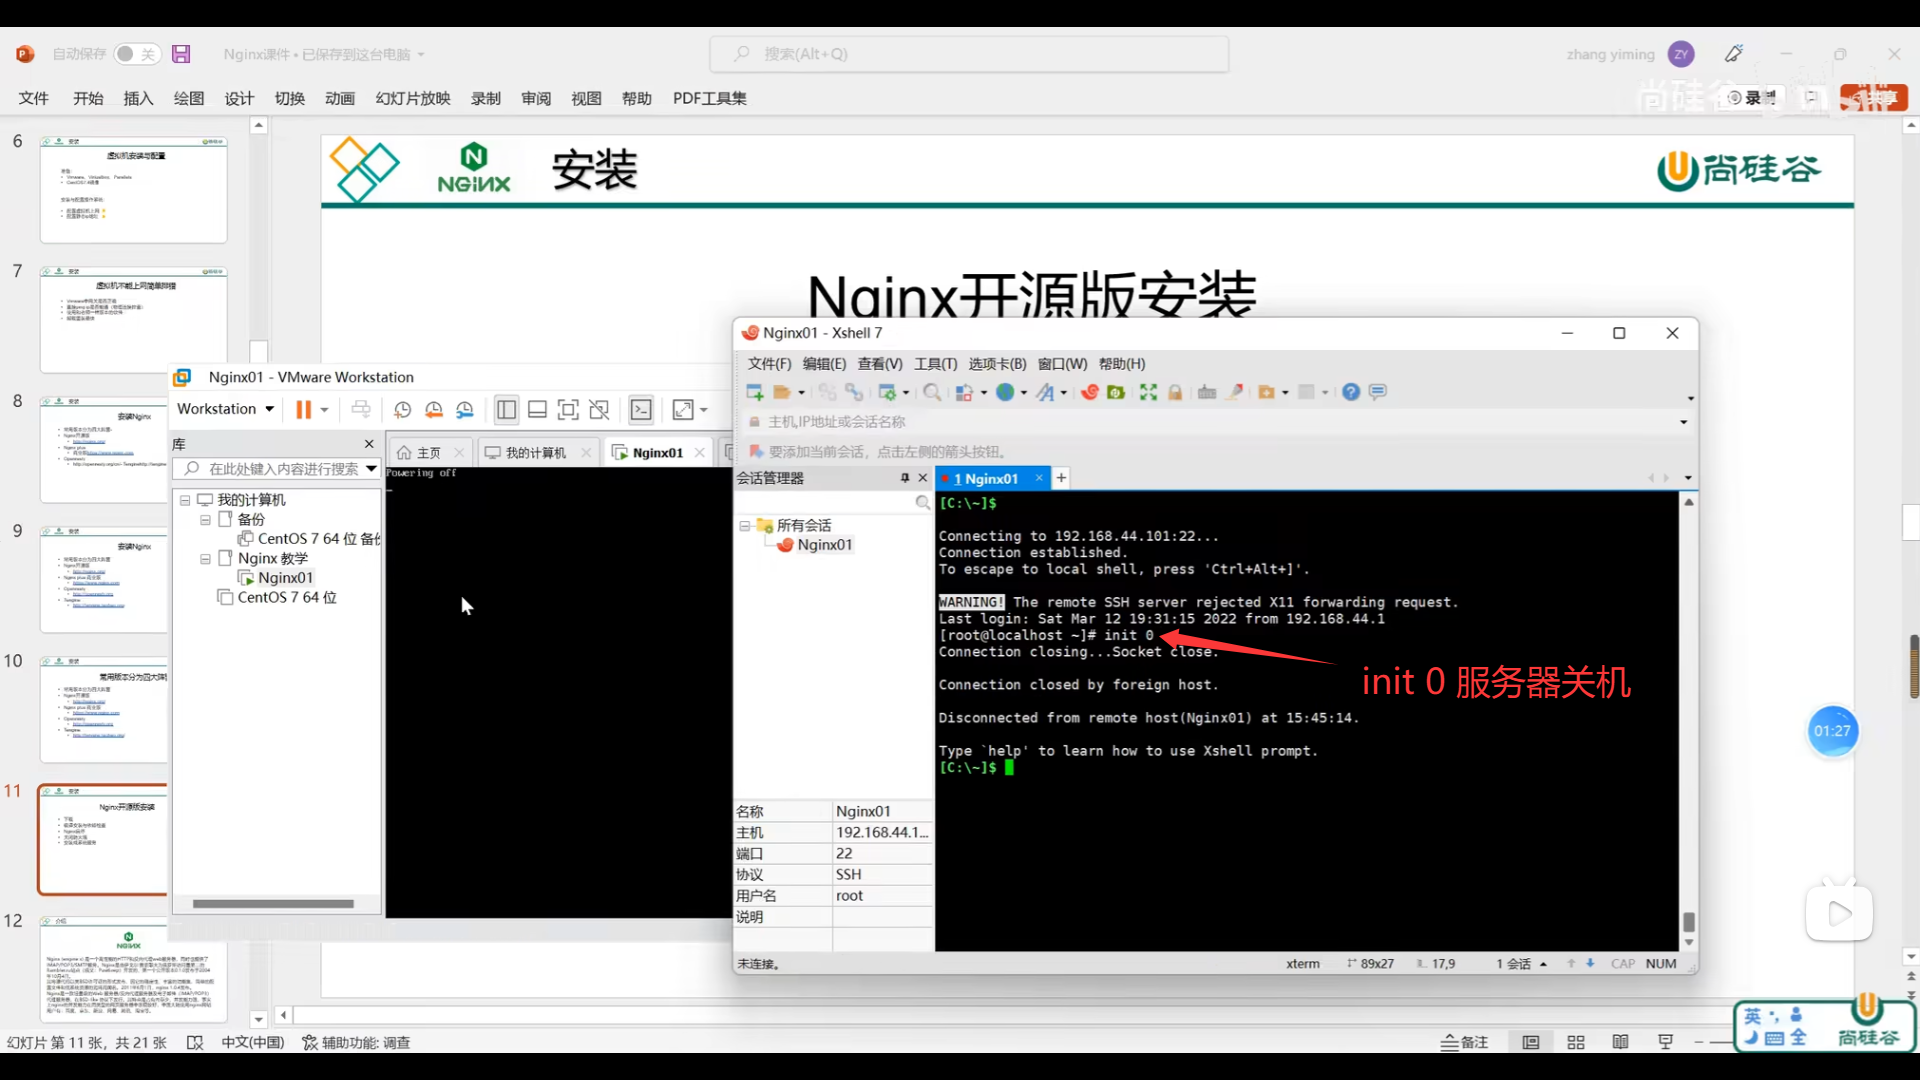
Task: Collapse the 所有会话 tree node
Action: pyautogui.click(x=744, y=526)
